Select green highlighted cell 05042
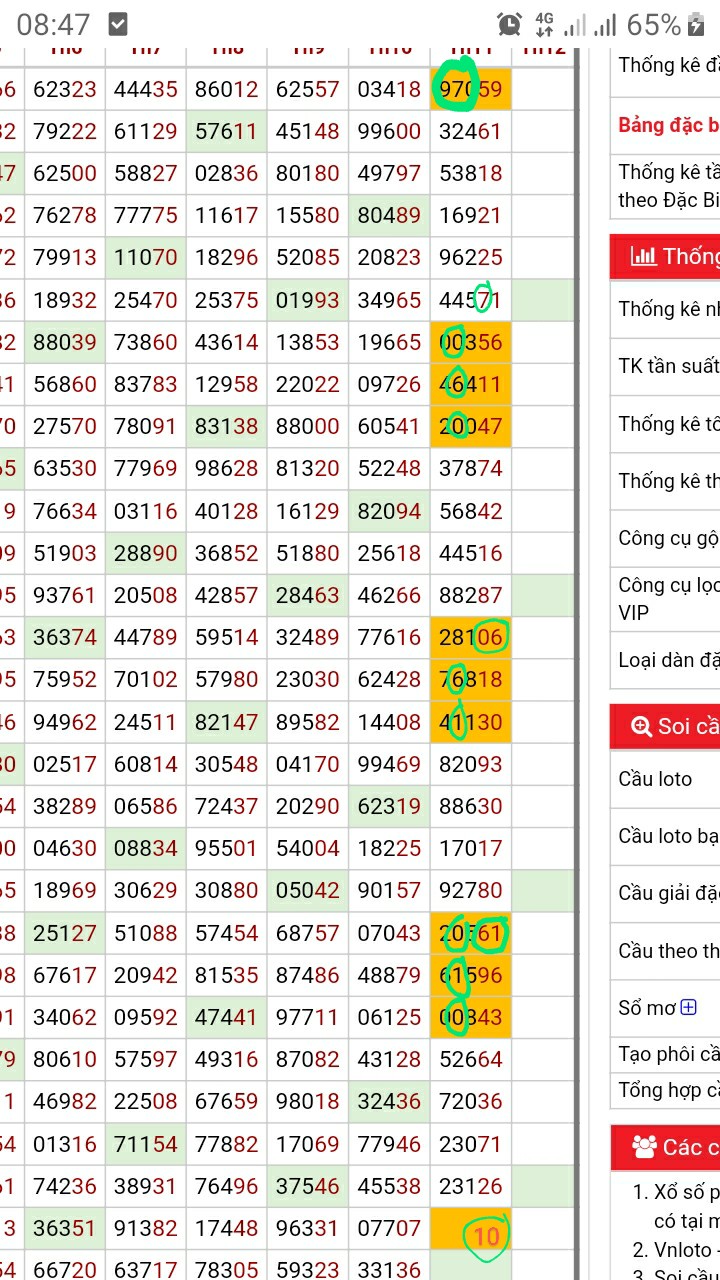The image size is (720, 1280). pos(308,890)
